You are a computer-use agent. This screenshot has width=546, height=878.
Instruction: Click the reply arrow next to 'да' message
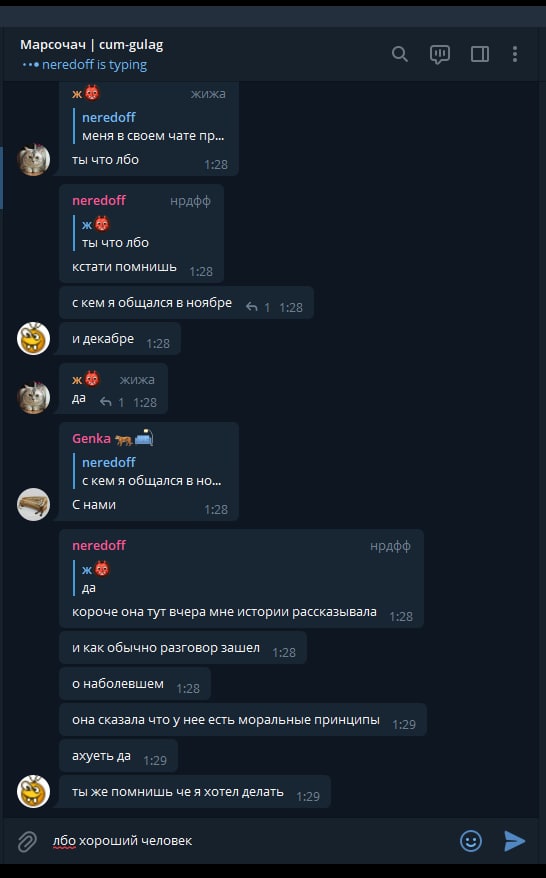[105, 401]
